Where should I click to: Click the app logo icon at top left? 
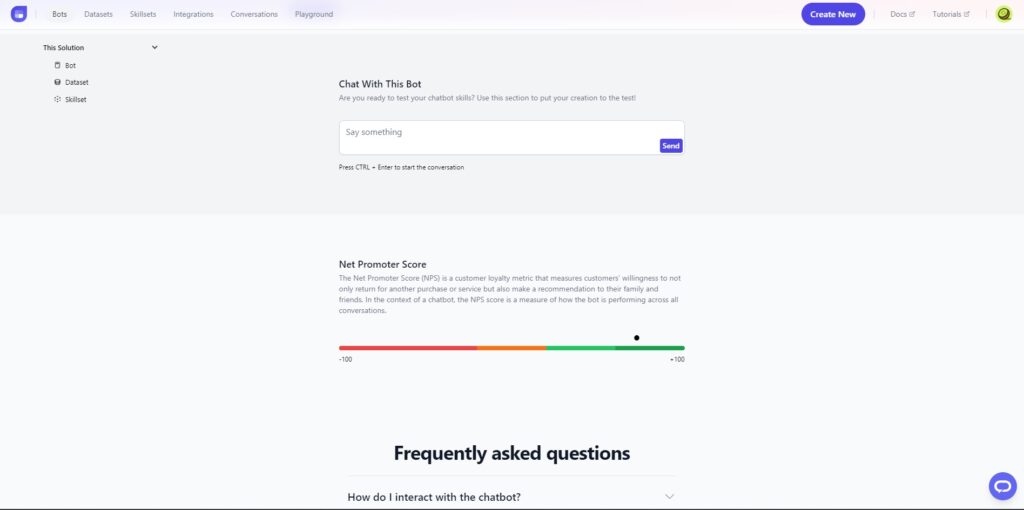(19, 14)
